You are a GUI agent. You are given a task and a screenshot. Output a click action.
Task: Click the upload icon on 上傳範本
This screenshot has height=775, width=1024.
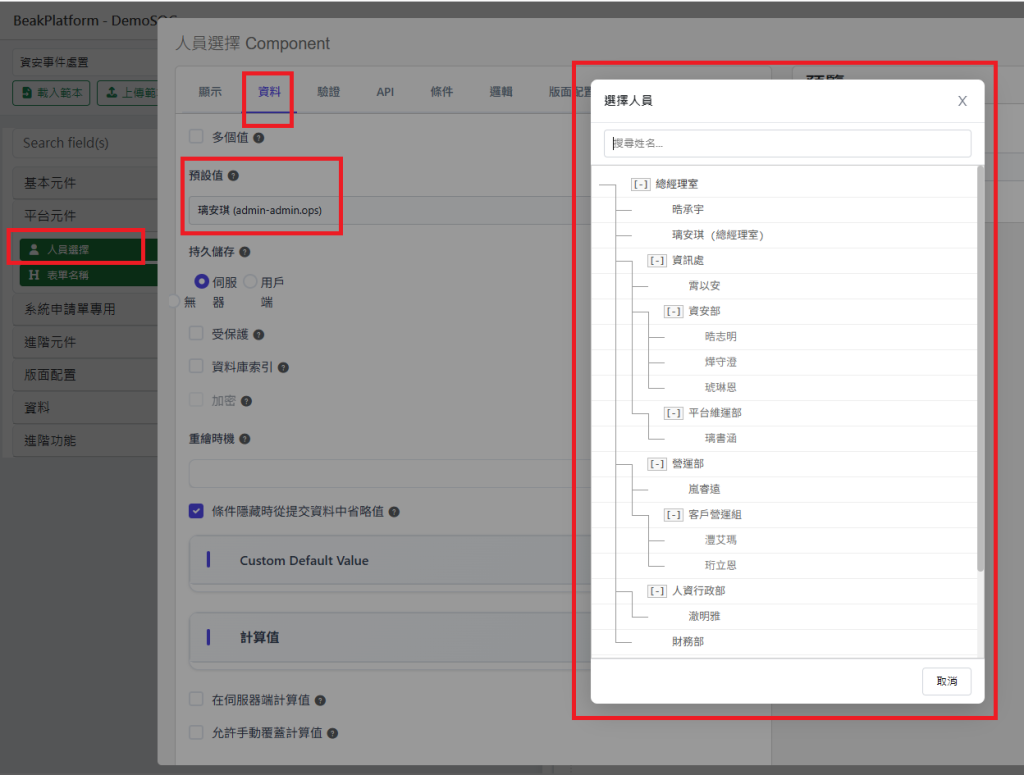point(112,93)
